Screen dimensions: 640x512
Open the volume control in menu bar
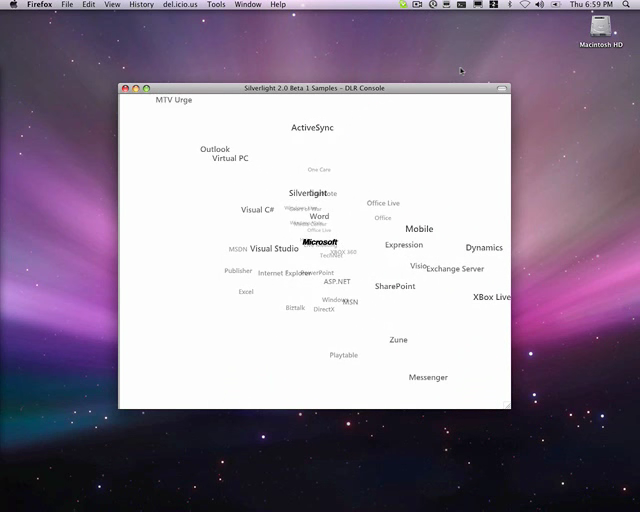[x=540, y=4]
